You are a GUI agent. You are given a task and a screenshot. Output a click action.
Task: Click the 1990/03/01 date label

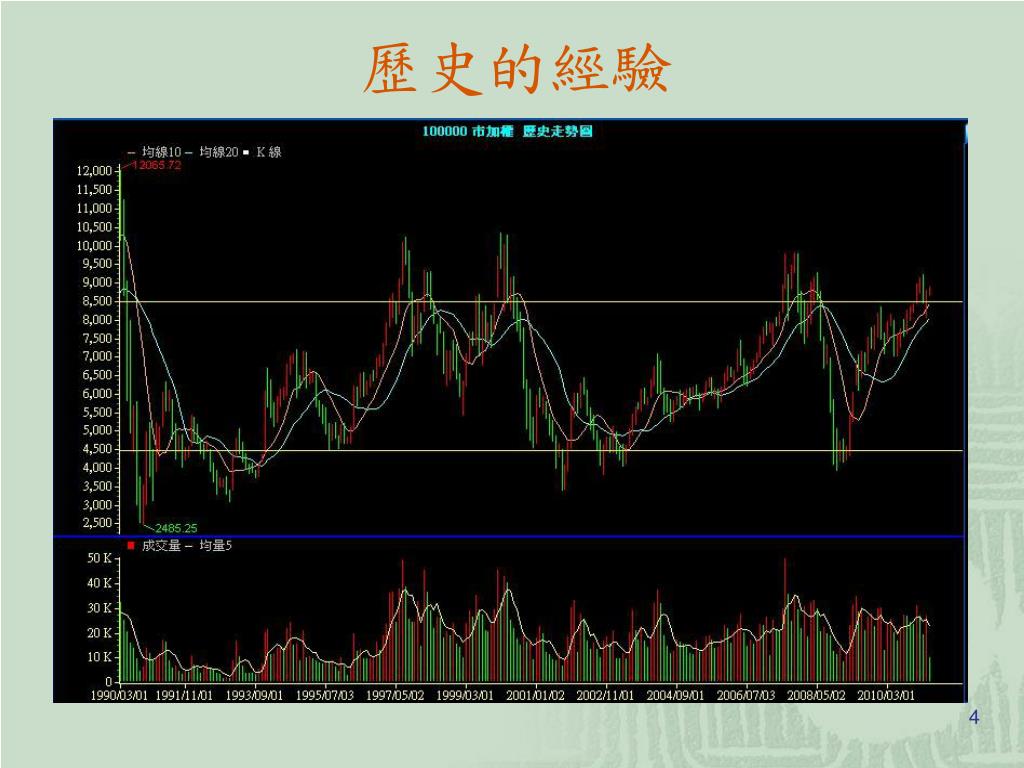(118, 695)
